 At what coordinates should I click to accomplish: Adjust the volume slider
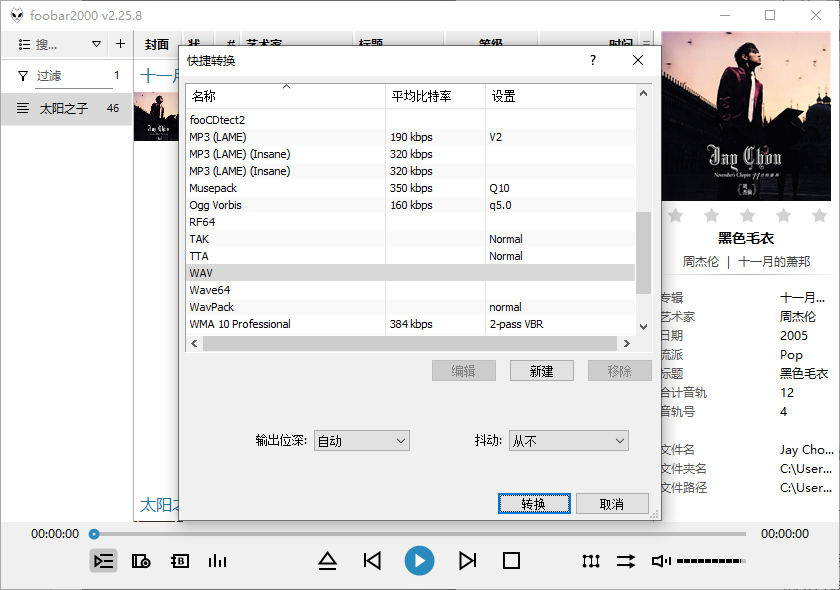point(711,561)
